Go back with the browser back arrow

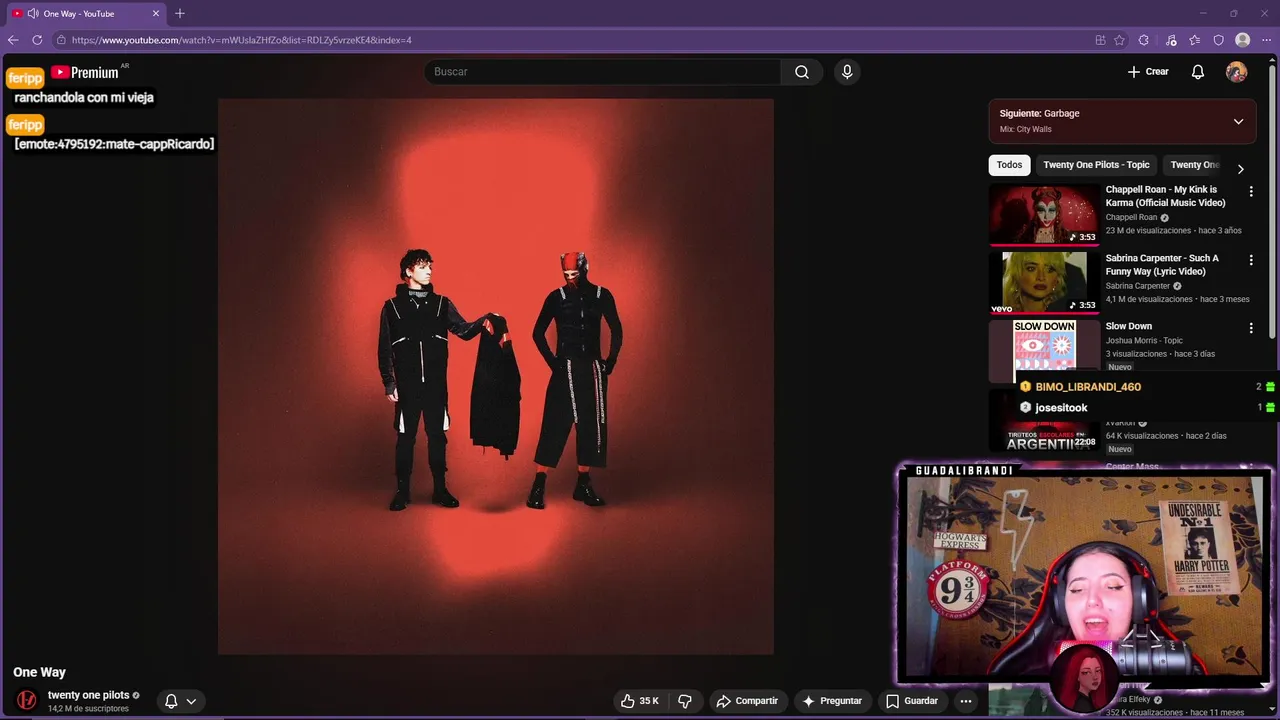point(13,40)
